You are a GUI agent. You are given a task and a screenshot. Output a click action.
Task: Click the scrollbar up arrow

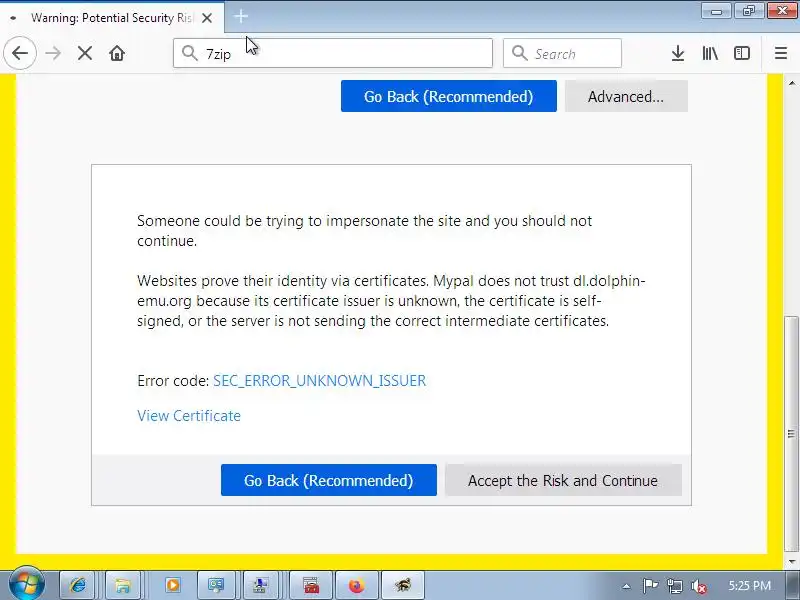coord(791,83)
